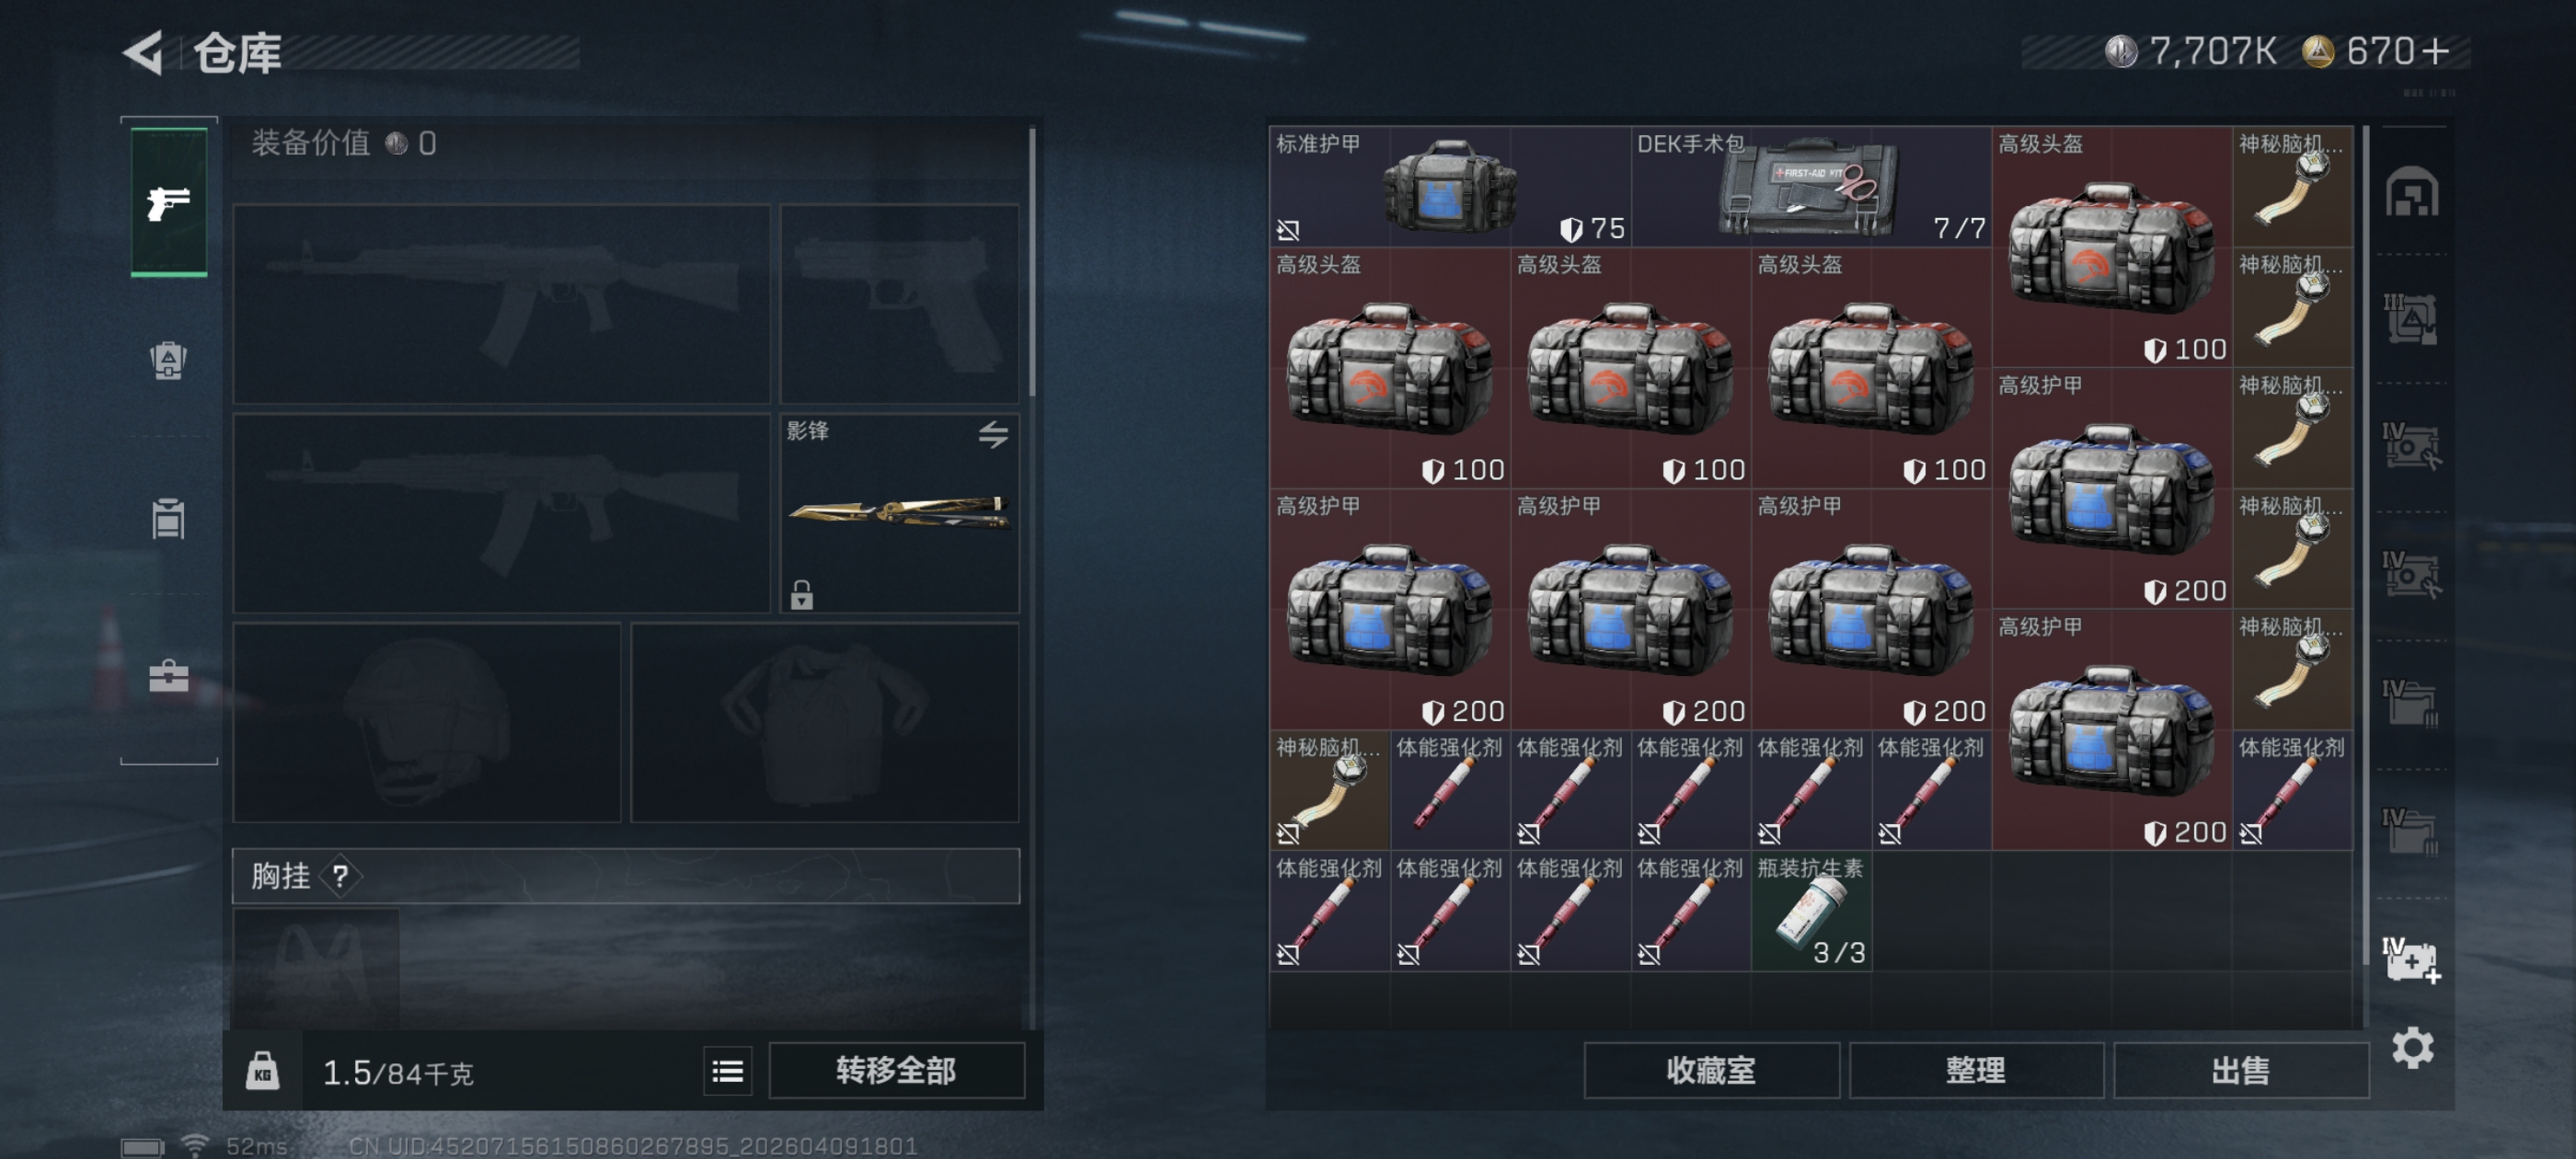Viewport: 2576px width, 1159px height.
Task: Open the warehouse settings gear icon
Action: 2412,1048
